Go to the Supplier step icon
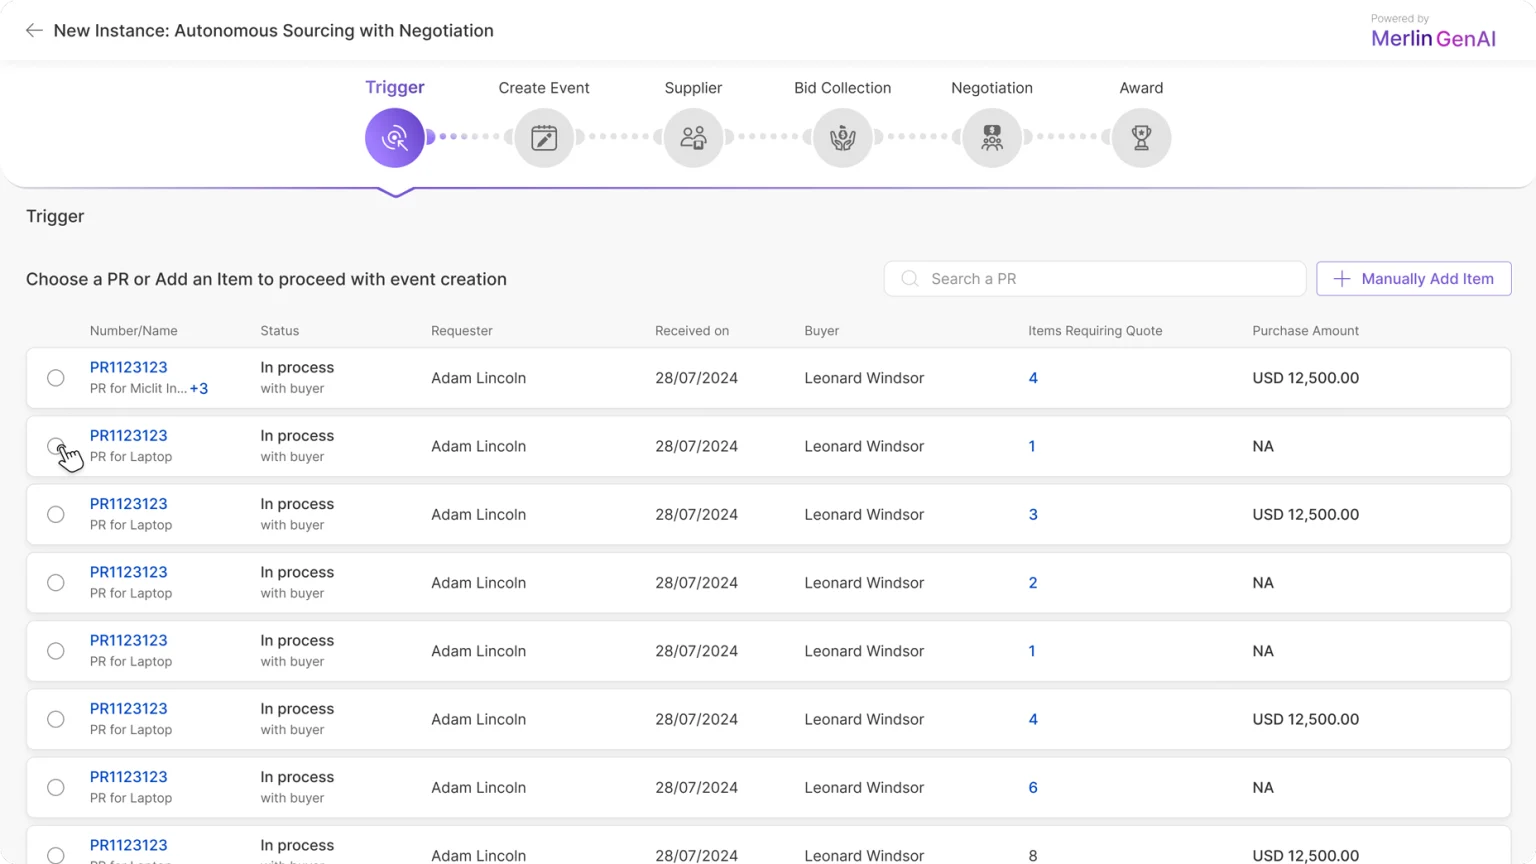Image resolution: width=1536 pixels, height=864 pixels. [x=693, y=138]
